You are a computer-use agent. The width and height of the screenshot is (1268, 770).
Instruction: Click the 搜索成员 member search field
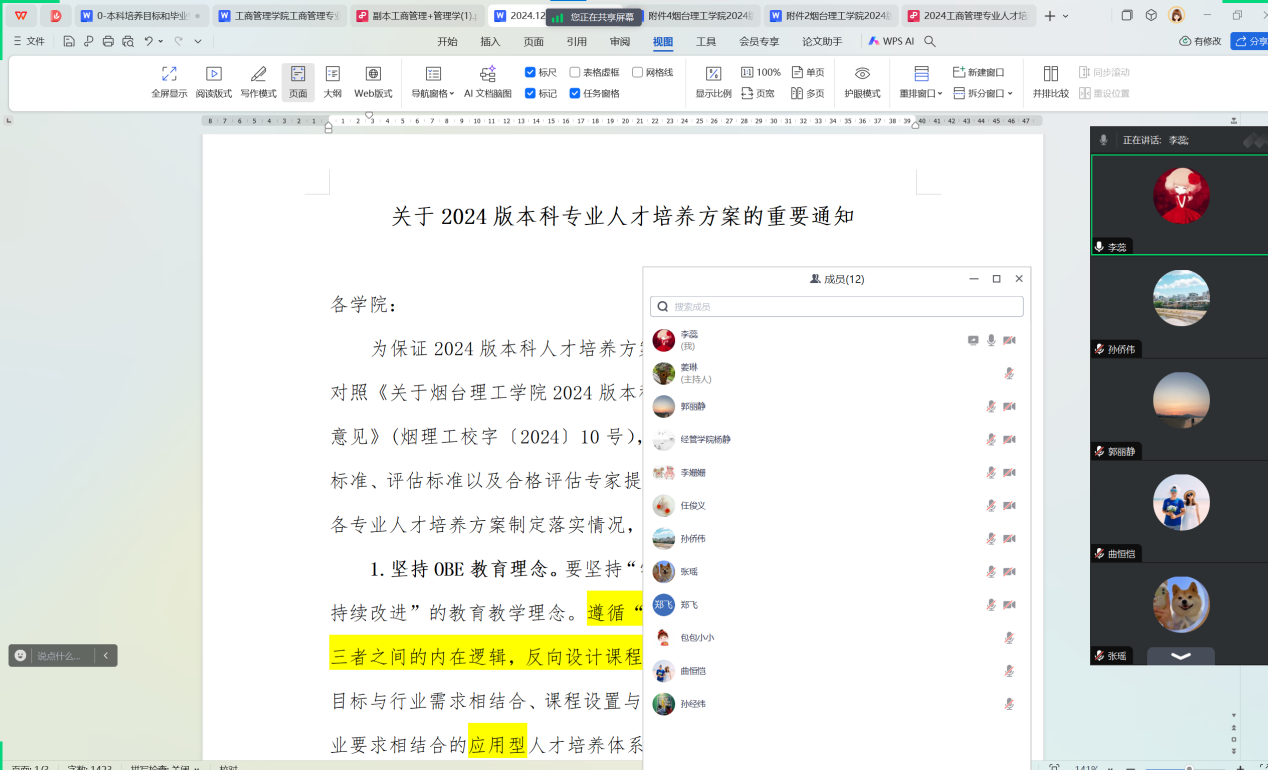(837, 306)
